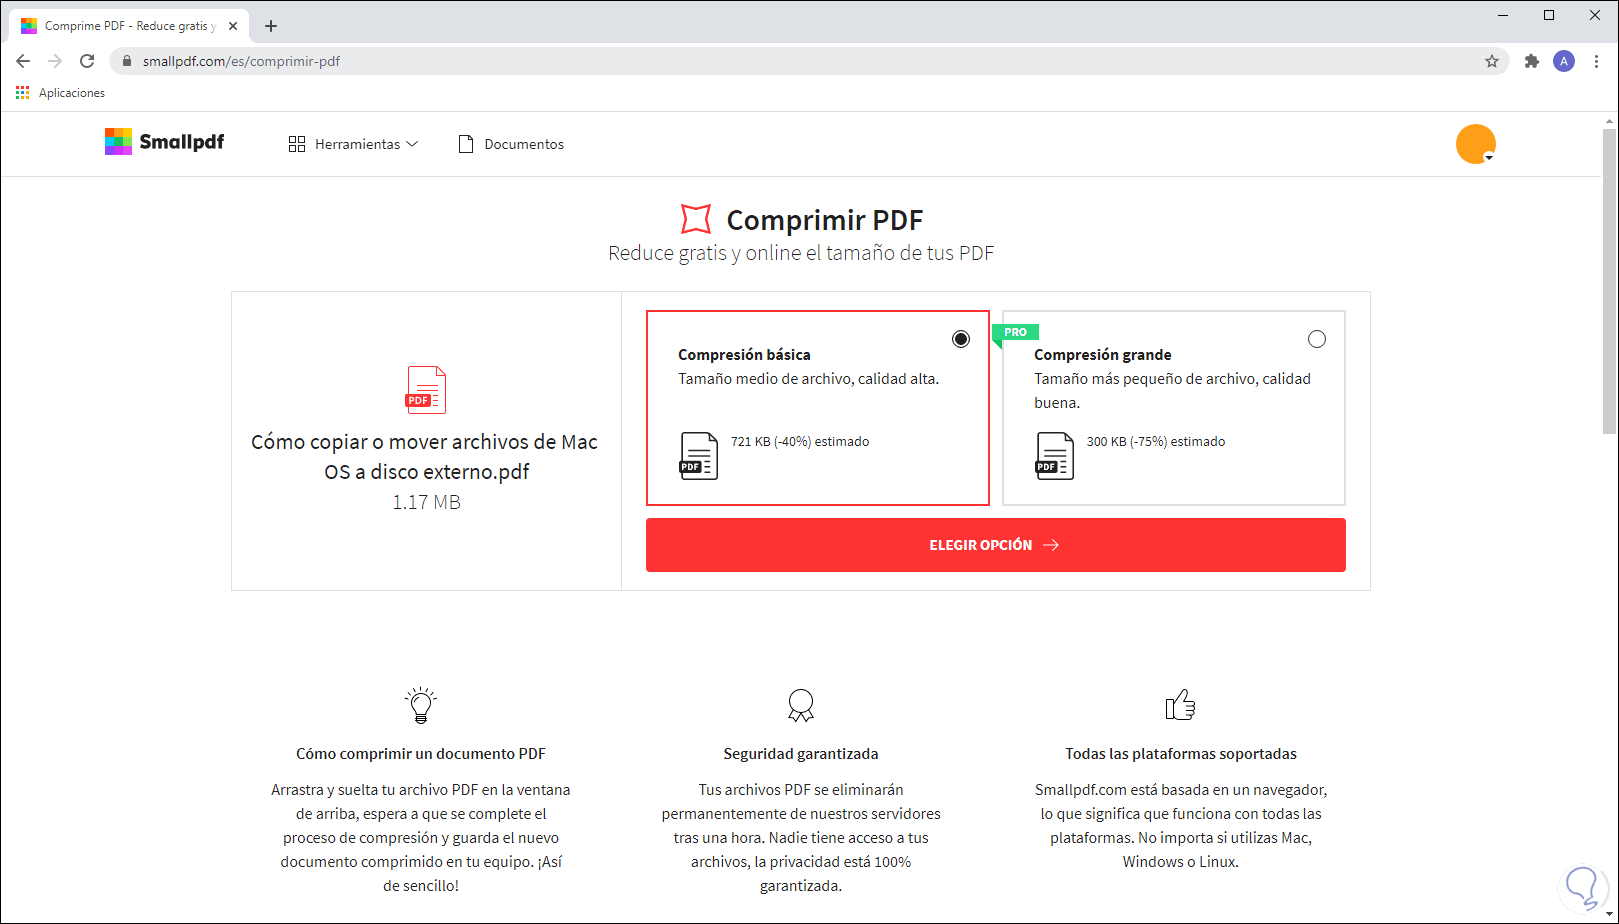Click the Herramientas grid icon
Screen dimensions: 1619x924
click(297, 144)
